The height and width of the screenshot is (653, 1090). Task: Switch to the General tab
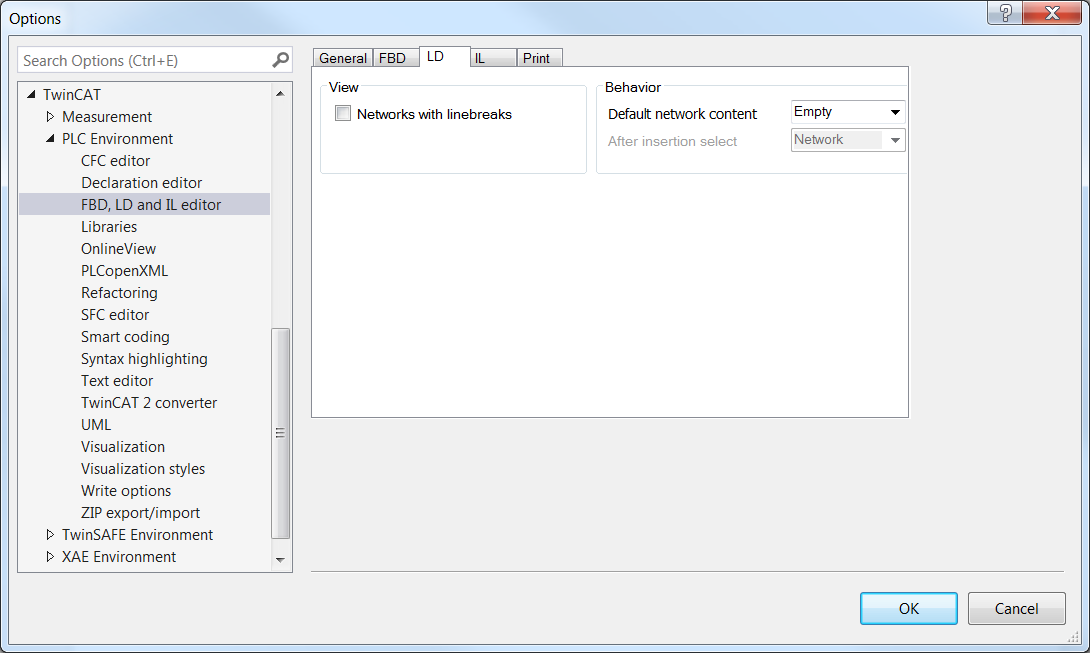point(343,58)
